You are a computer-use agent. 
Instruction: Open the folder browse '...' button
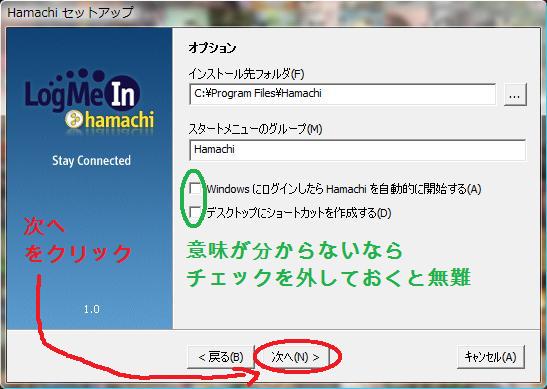coord(515,94)
